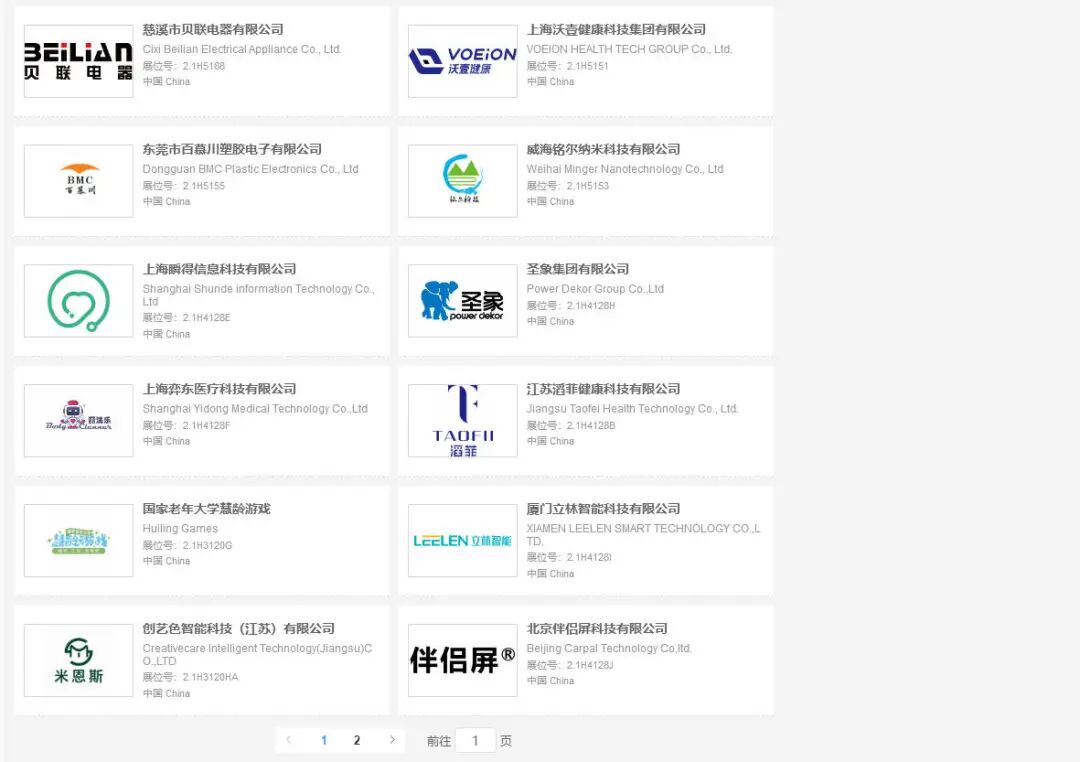Screen dimensions: 1080x762
Task: Open 国家老年大学慧龄游戏 title link
Action: tap(207, 509)
